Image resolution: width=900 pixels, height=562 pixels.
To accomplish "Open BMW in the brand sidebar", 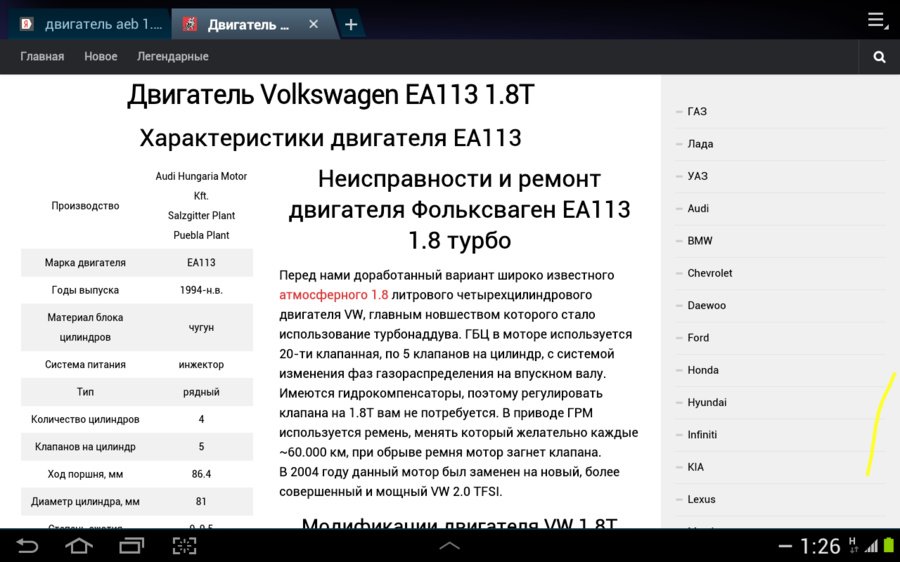I will pyautogui.click(x=700, y=241).
